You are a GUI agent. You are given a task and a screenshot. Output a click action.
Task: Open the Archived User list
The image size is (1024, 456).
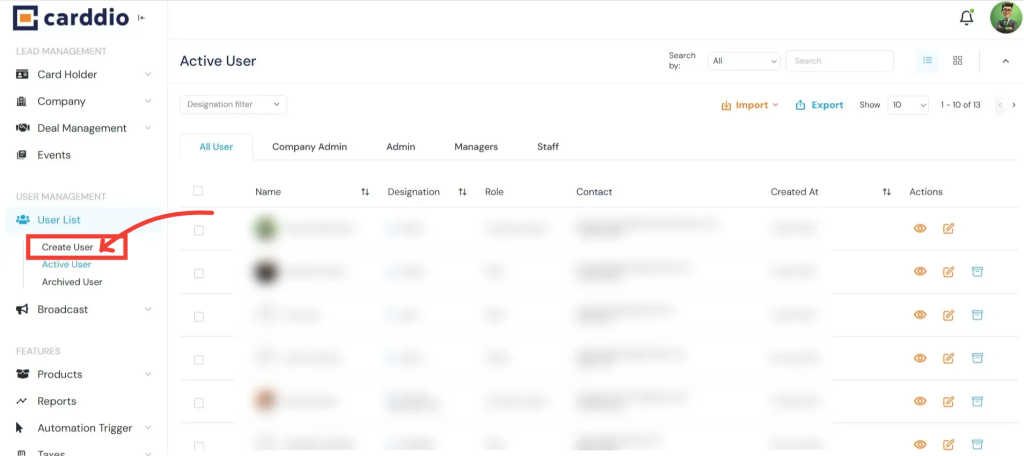(72, 282)
